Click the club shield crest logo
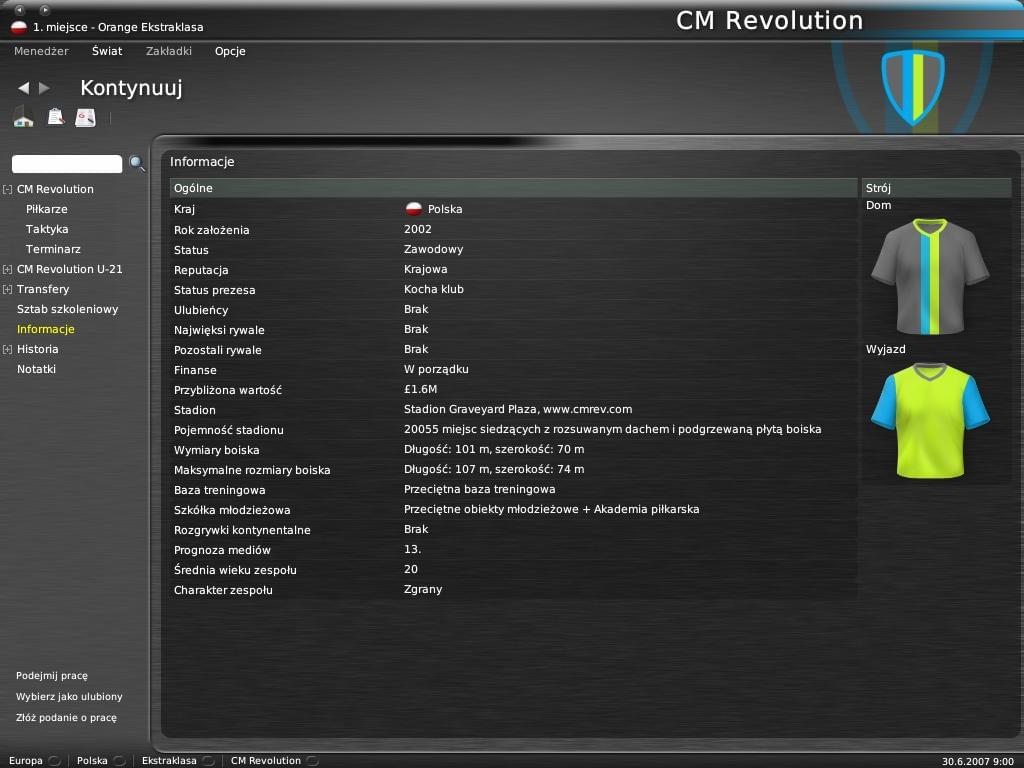Image resolution: width=1024 pixels, height=768 pixels. [x=913, y=87]
